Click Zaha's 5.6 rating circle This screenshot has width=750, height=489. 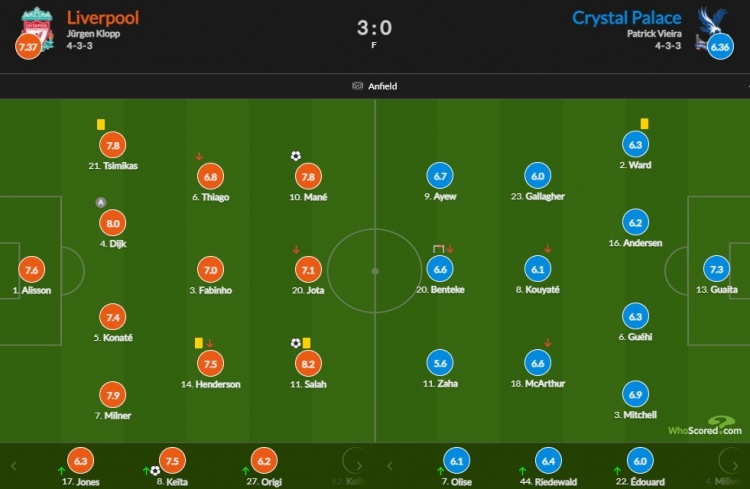point(440,363)
